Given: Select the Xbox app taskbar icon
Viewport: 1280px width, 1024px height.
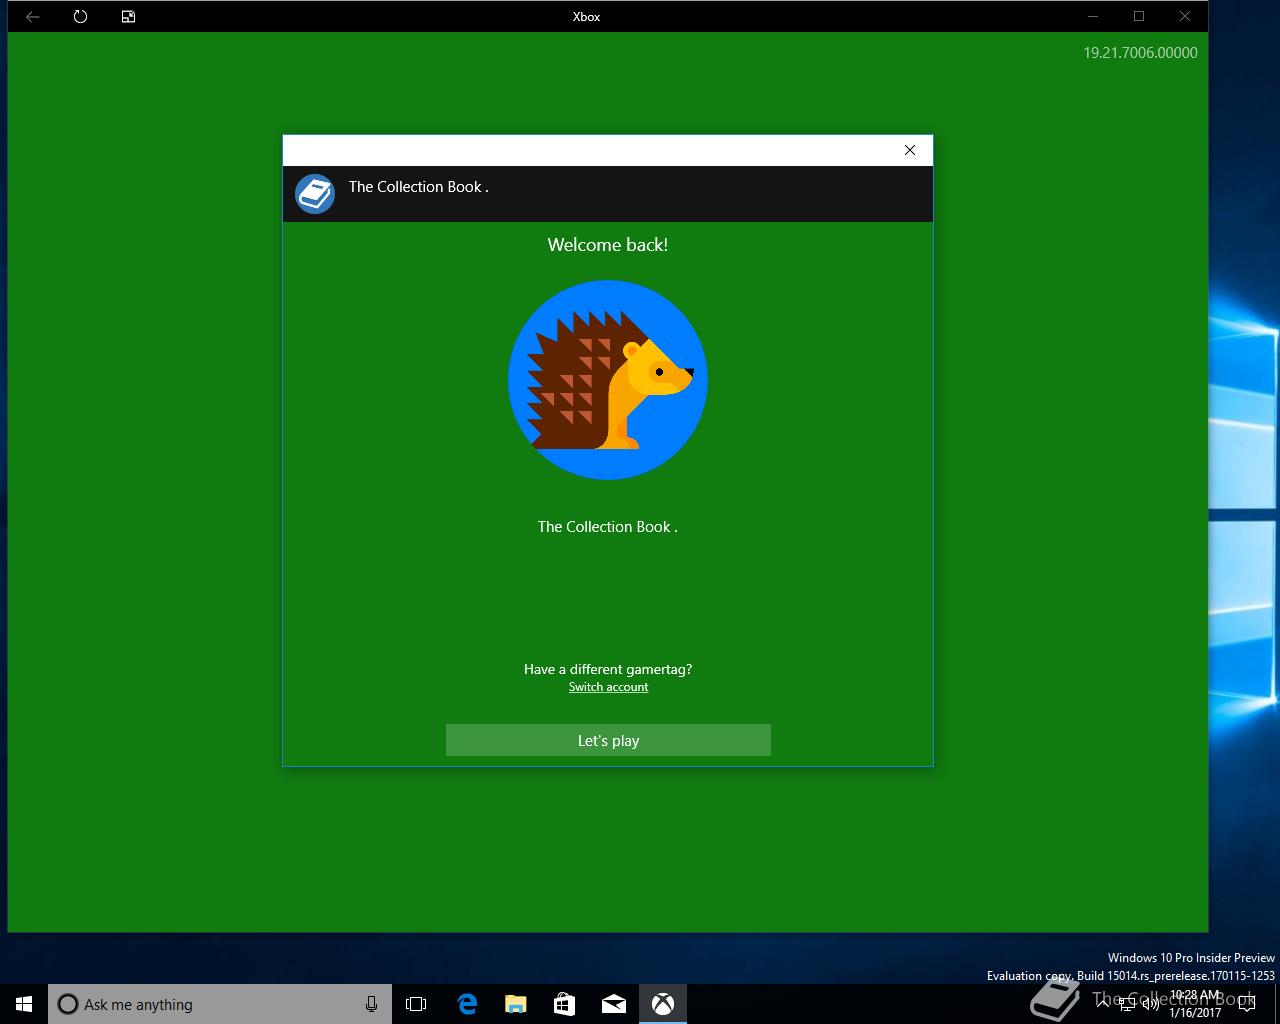Looking at the screenshot, I should pyautogui.click(x=663, y=1004).
